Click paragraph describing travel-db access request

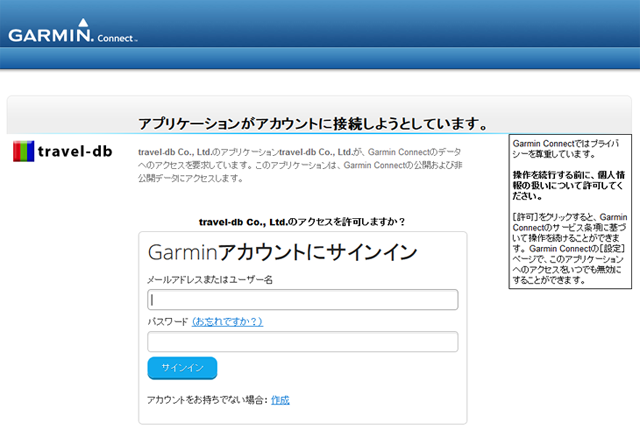tap(300, 165)
